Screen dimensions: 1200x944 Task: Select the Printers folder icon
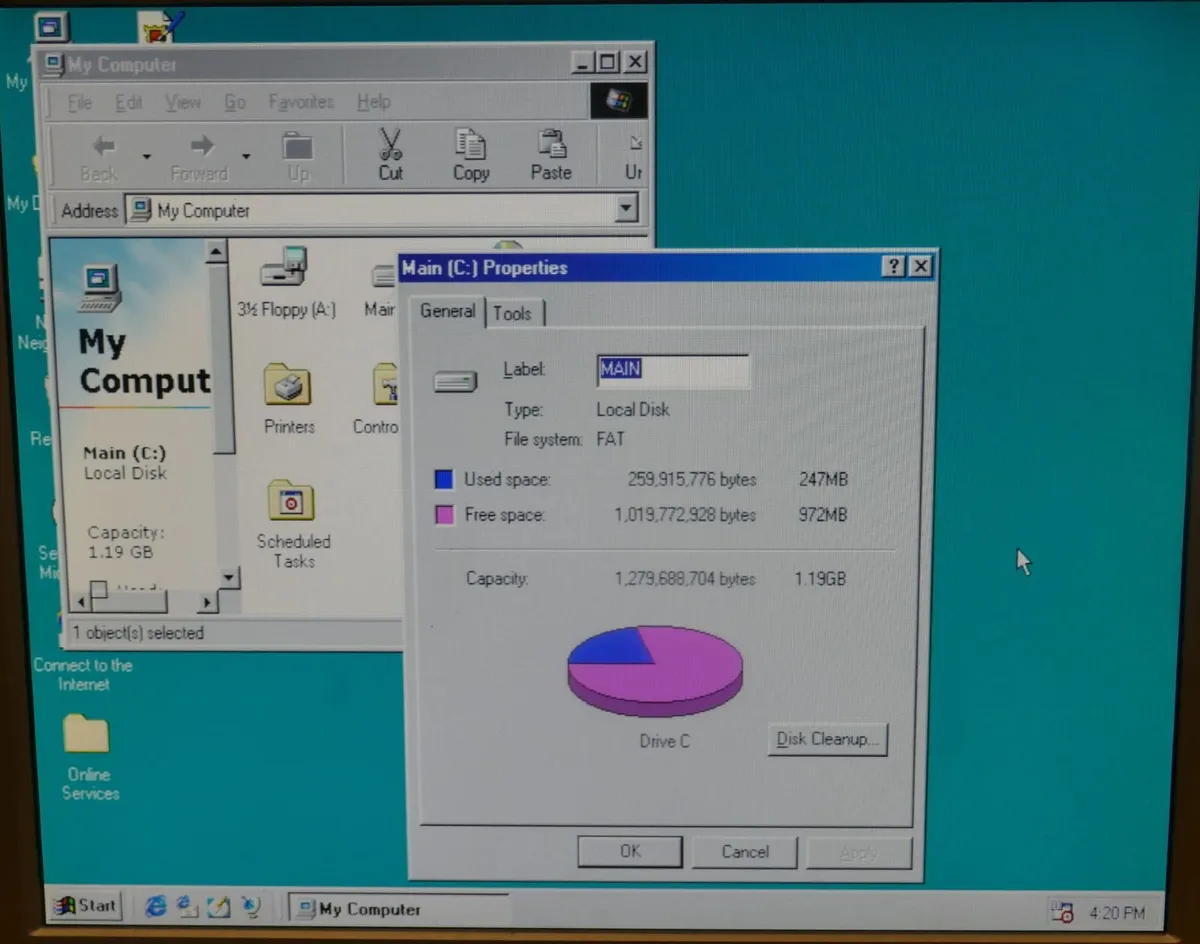(x=288, y=385)
